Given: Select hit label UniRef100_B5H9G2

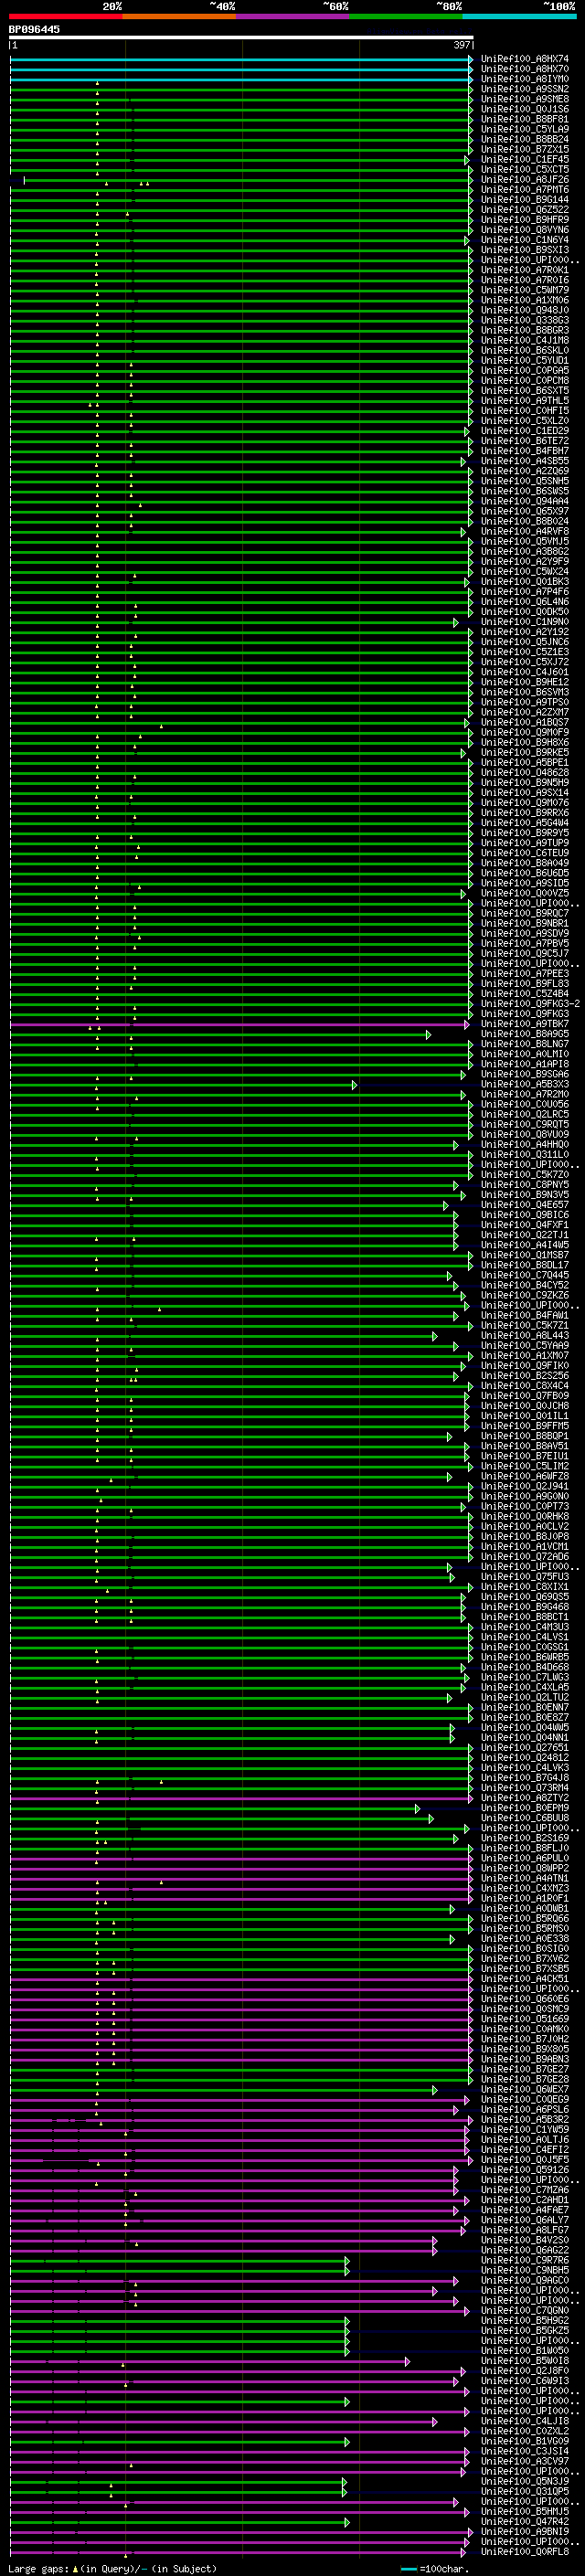Looking at the screenshot, I should click(524, 2321).
